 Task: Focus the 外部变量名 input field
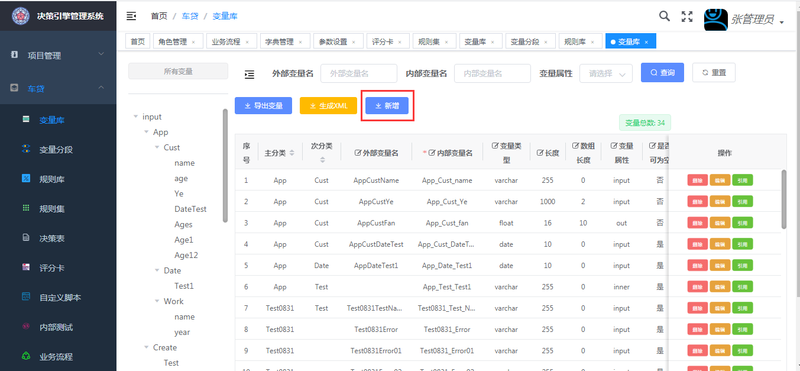[359, 73]
